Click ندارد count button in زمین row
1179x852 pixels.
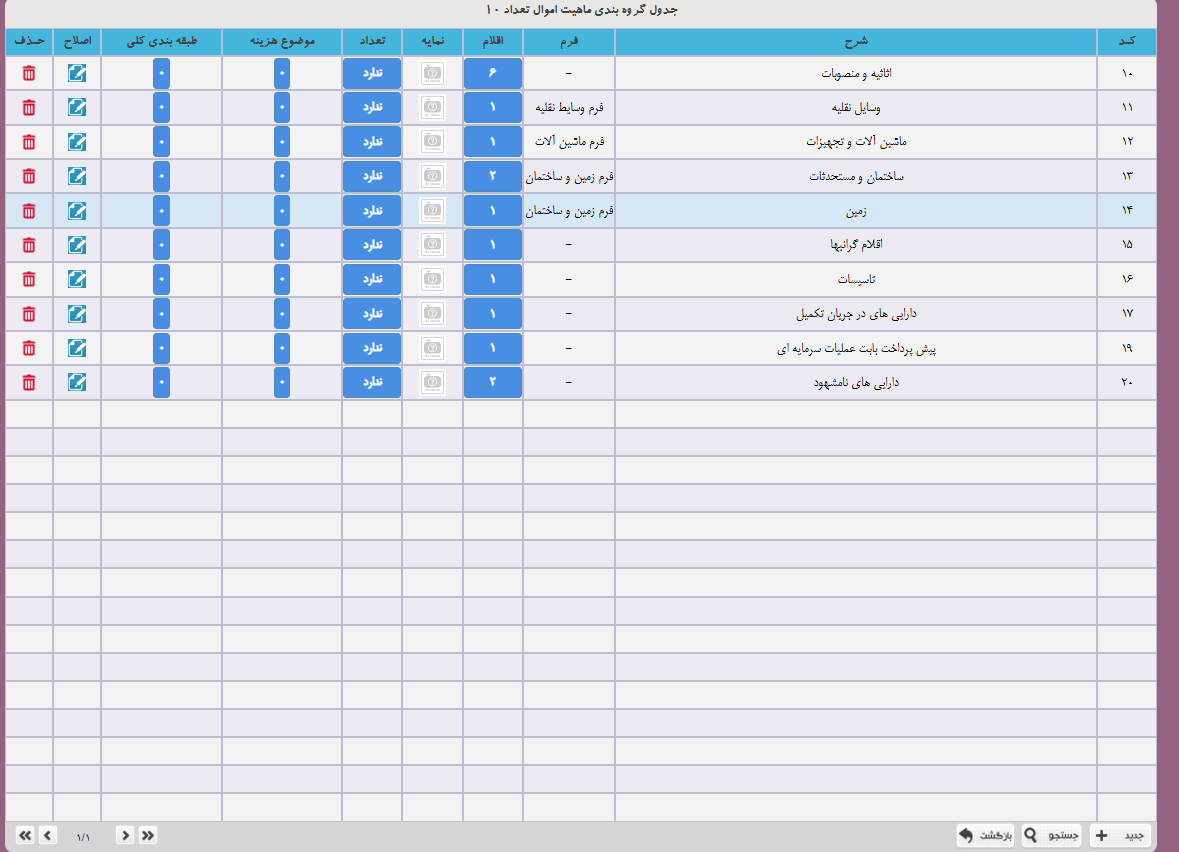pos(371,211)
